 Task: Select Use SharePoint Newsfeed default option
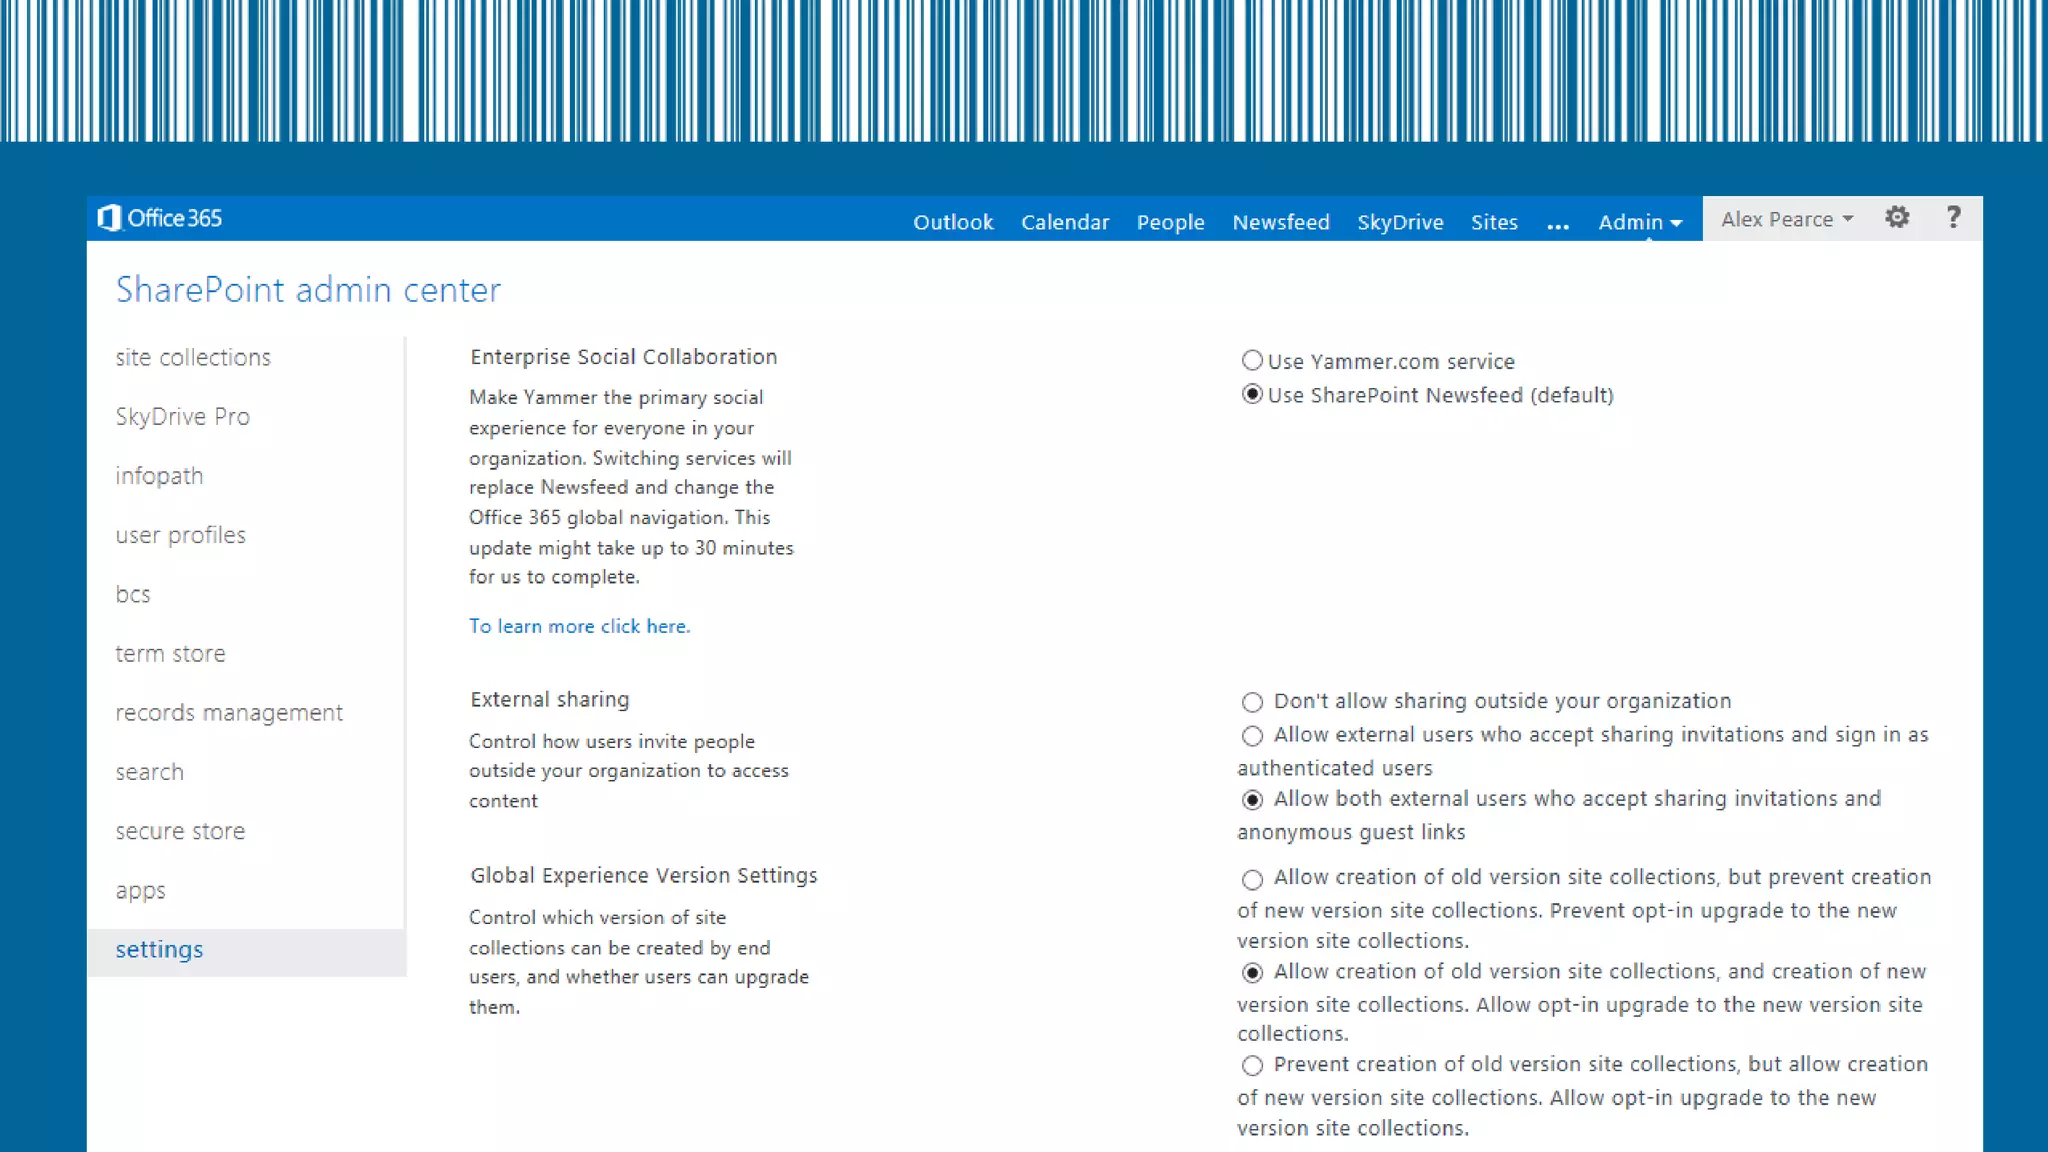pos(1252,395)
